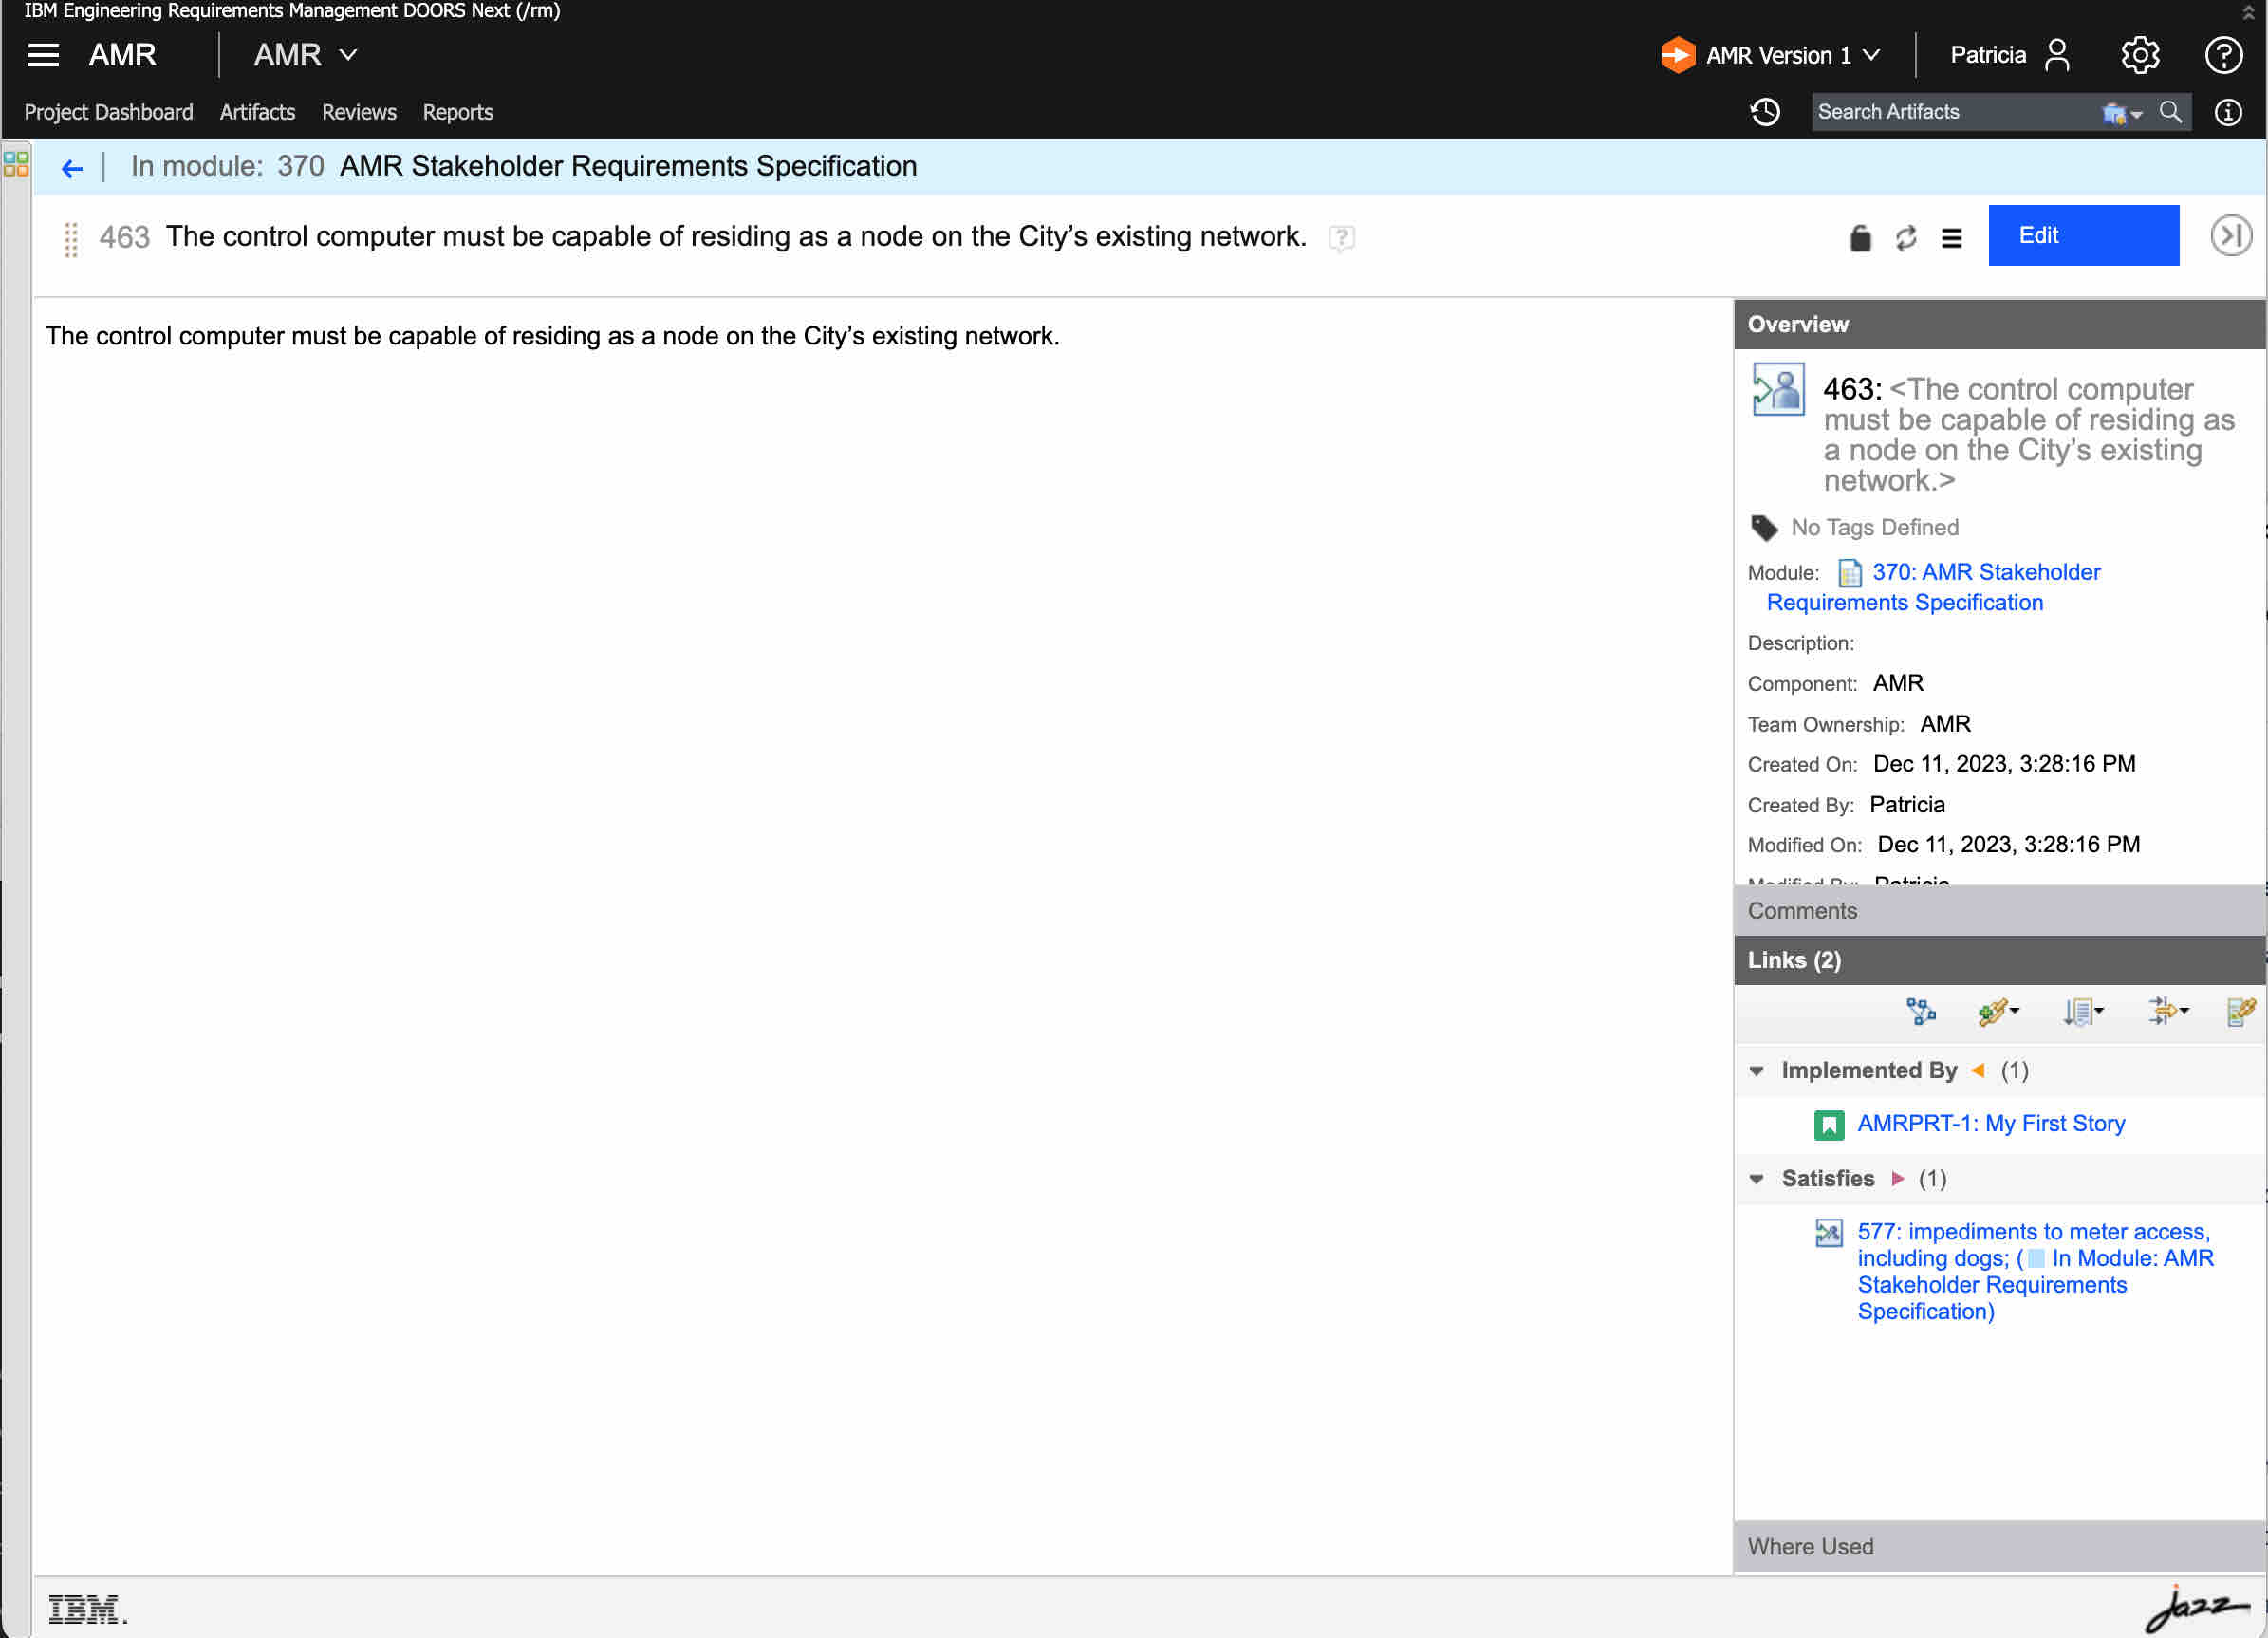
Task: Open the Artifacts menu
Action: pos(257,112)
